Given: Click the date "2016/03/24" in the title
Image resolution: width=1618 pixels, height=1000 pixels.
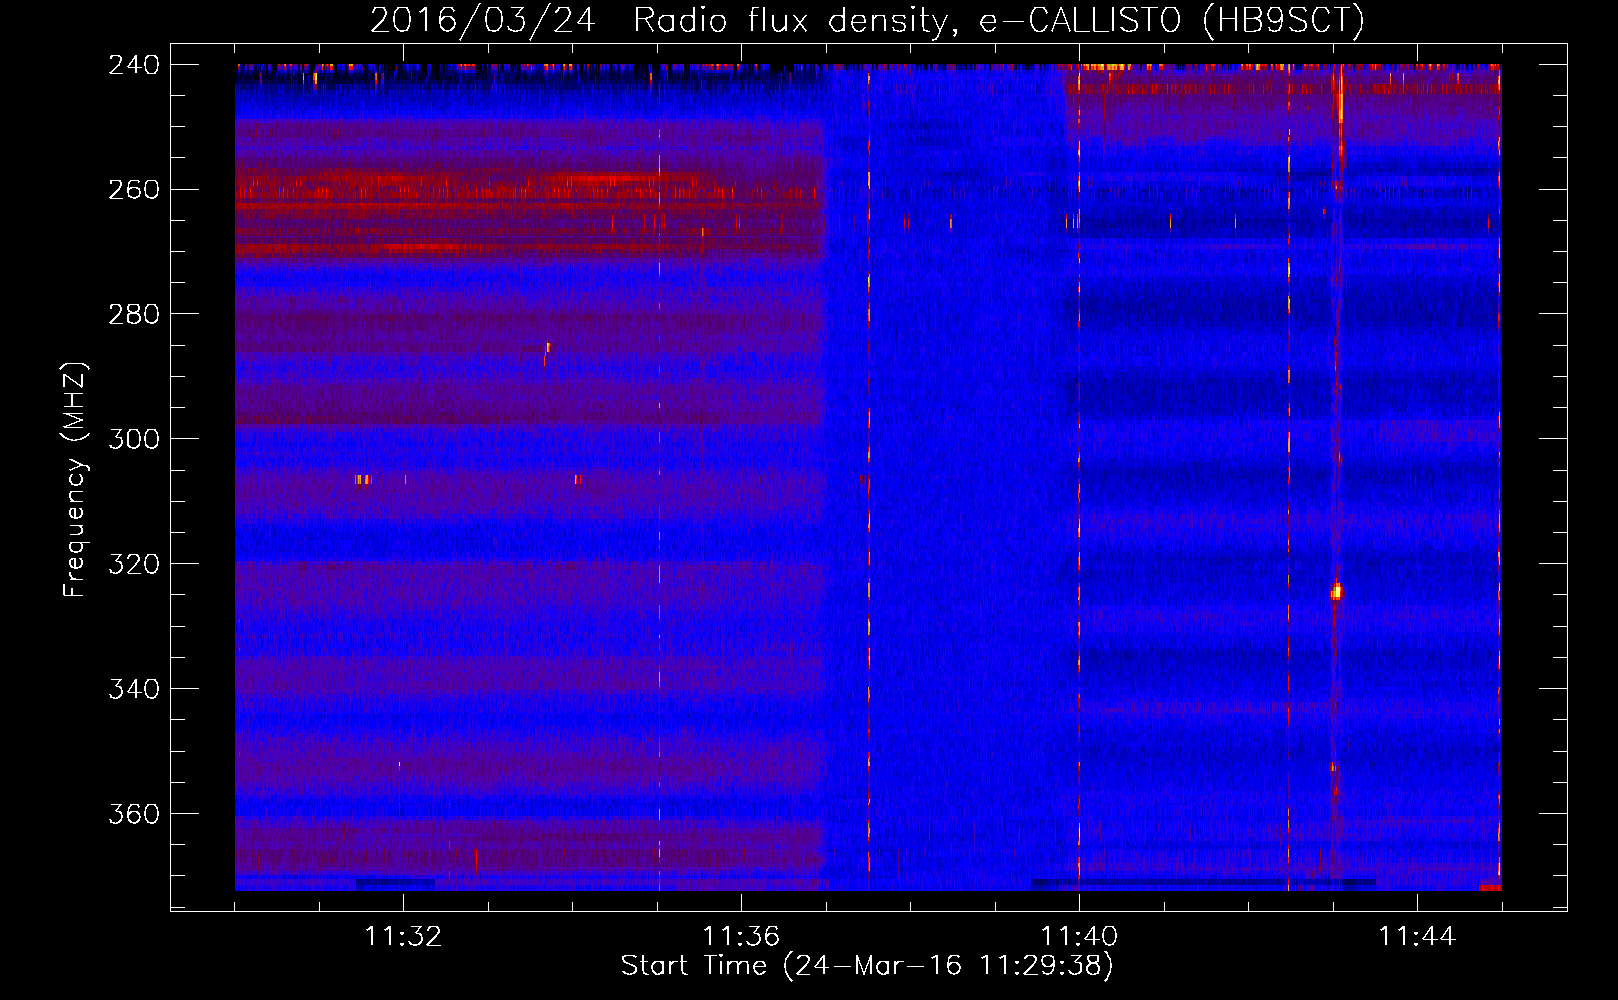Looking at the screenshot, I should pyautogui.click(x=483, y=20).
